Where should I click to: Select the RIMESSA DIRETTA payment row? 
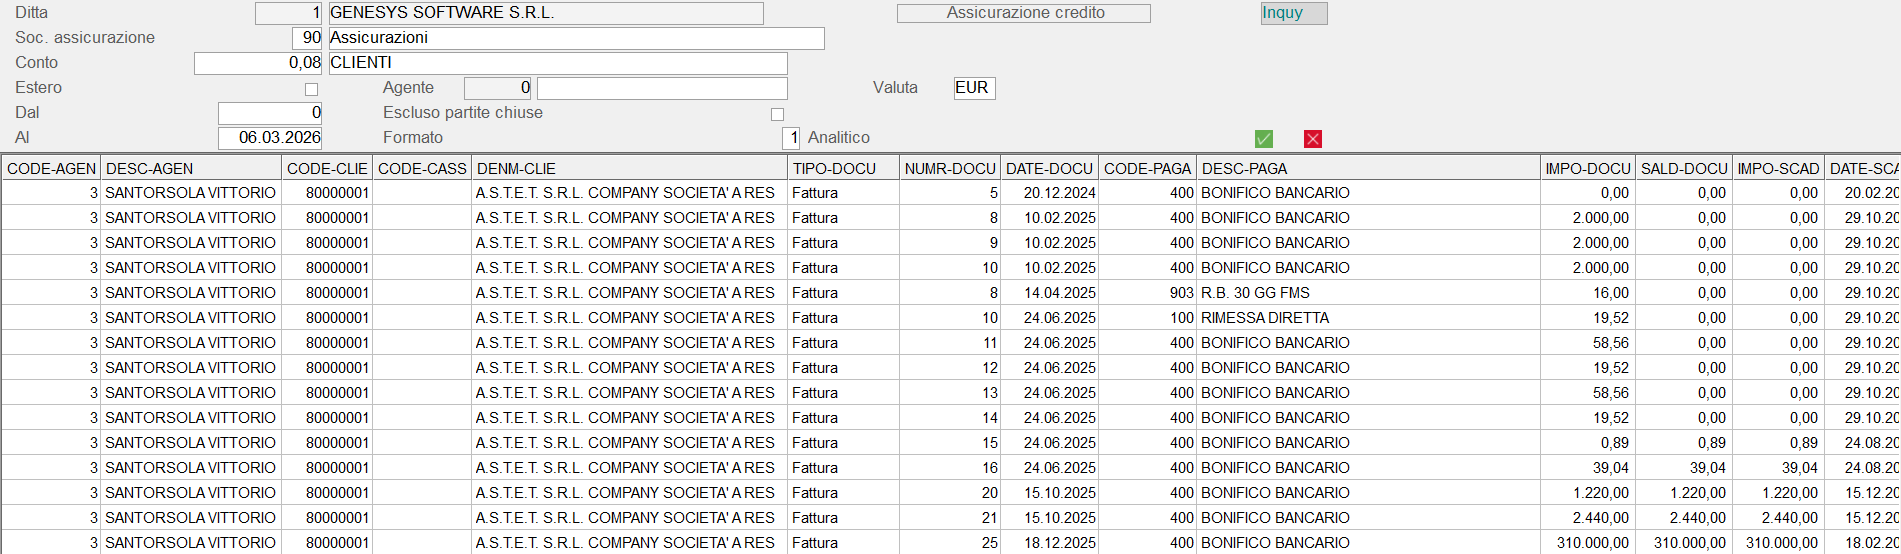[x=1264, y=318]
